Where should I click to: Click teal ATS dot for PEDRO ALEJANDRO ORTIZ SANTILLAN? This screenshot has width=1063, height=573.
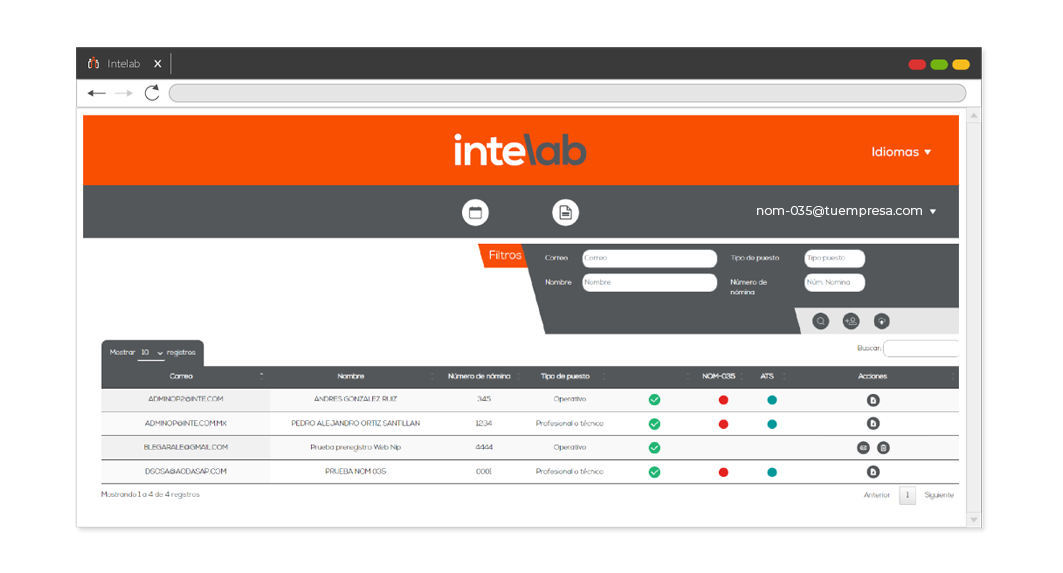click(x=771, y=424)
